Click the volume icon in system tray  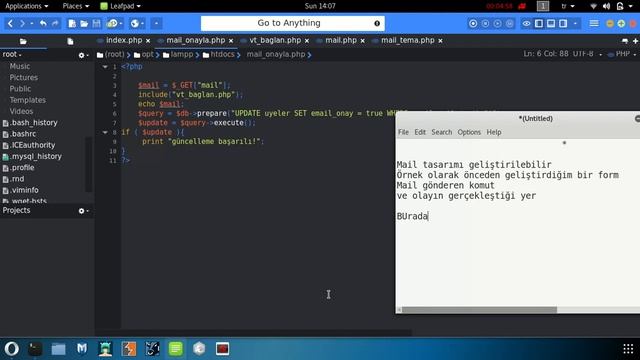point(607,6)
